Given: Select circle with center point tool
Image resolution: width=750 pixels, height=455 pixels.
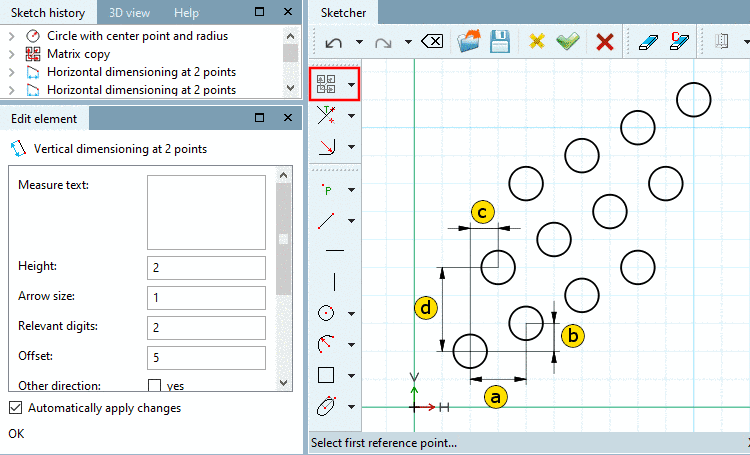Looking at the screenshot, I should [x=326, y=313].
